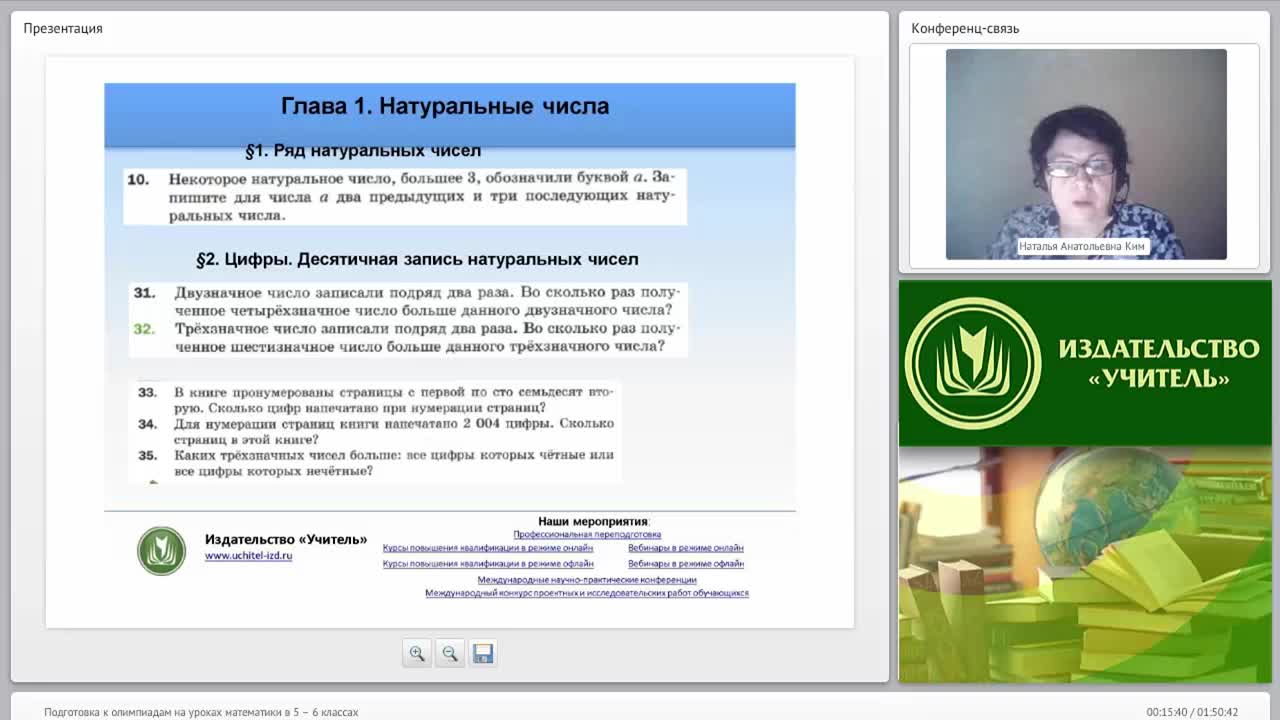Screen dimensions: 1280x720
Task: Click the Издательство Учитель logo in slide footer
Action: (x=161, y=550)
